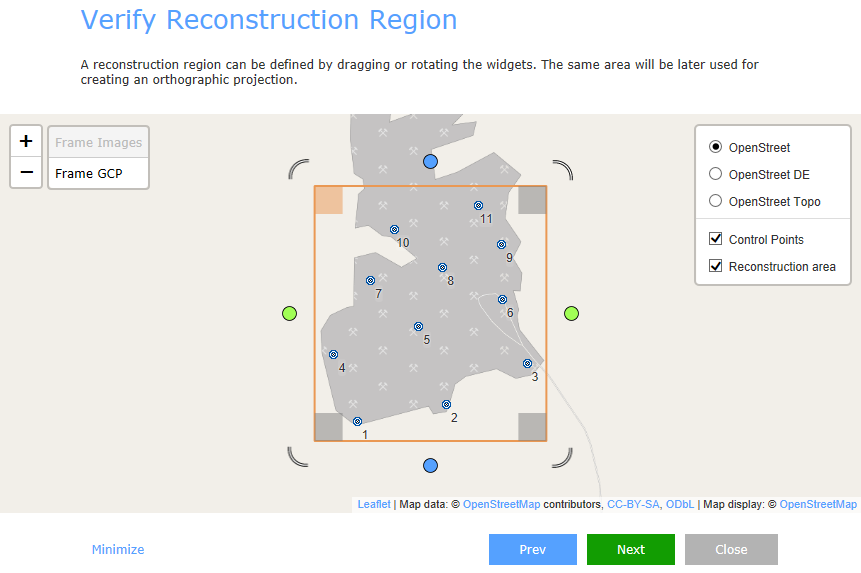Zoom out of the map

(26, 172)
